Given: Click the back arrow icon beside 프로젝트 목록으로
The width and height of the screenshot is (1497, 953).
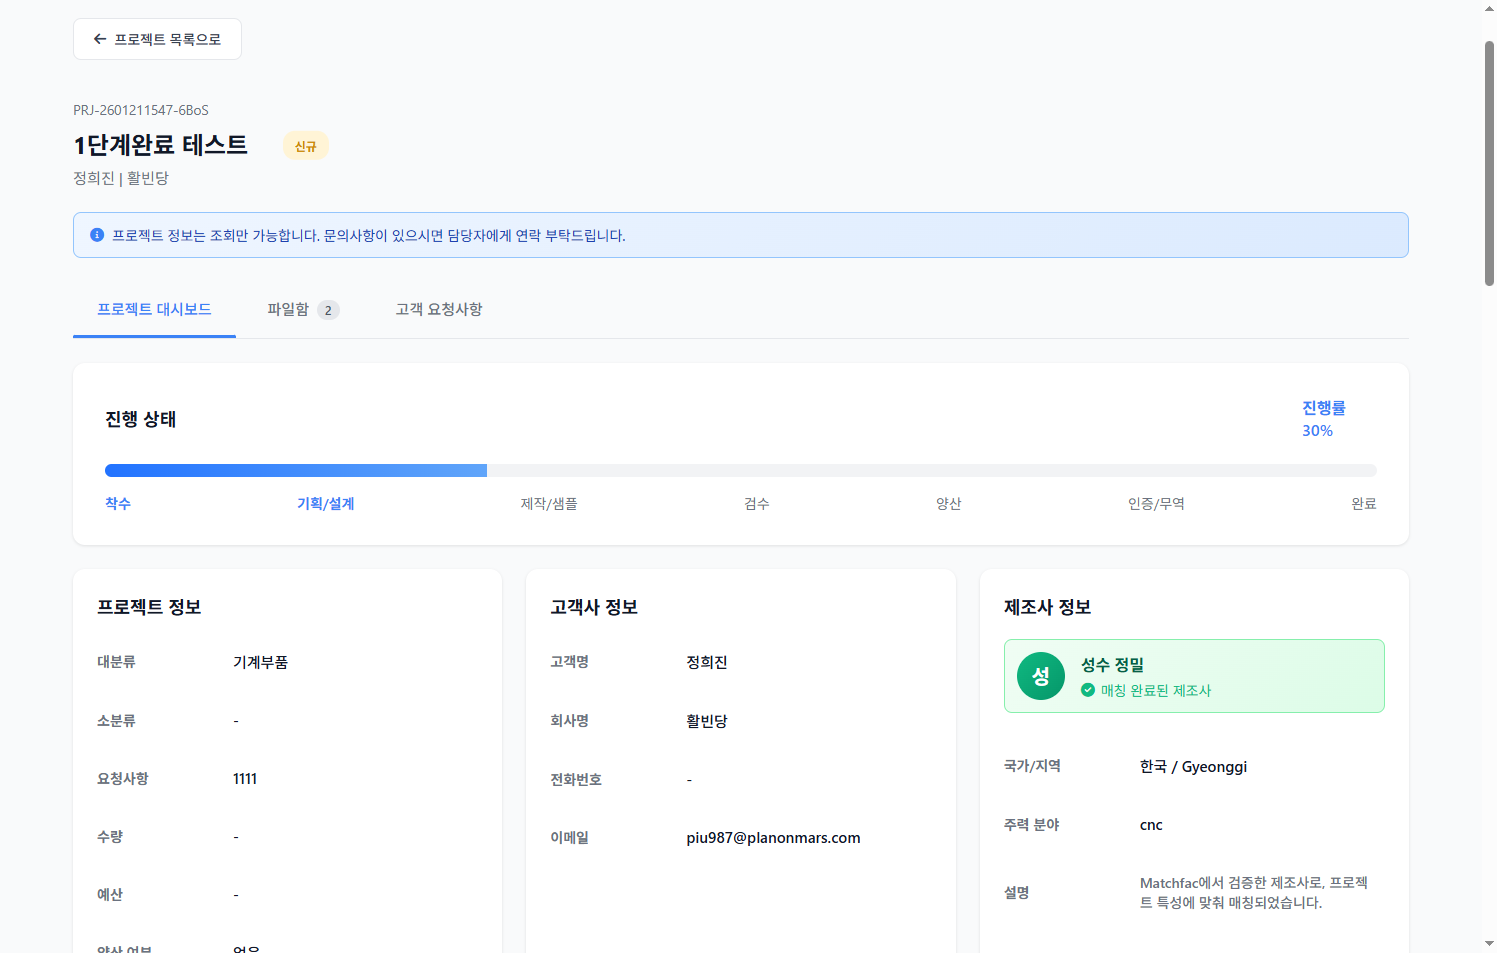Looking at the screenshot, I should coord(99,38).
